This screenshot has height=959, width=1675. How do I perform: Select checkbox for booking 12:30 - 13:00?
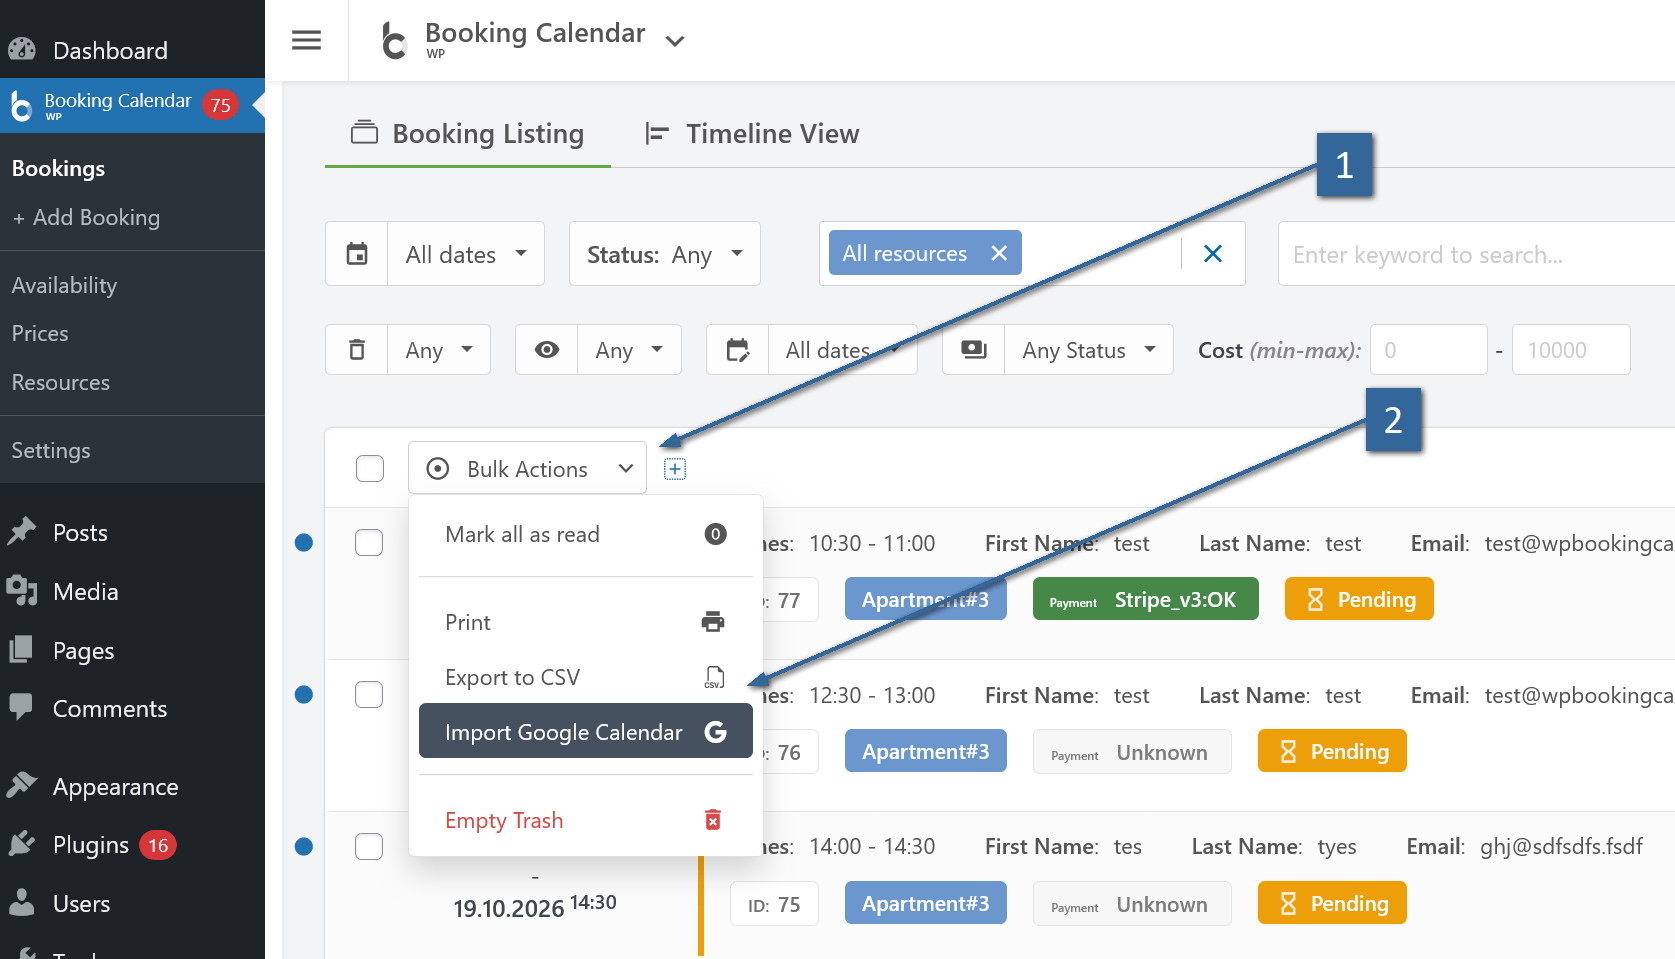point(369,694)
